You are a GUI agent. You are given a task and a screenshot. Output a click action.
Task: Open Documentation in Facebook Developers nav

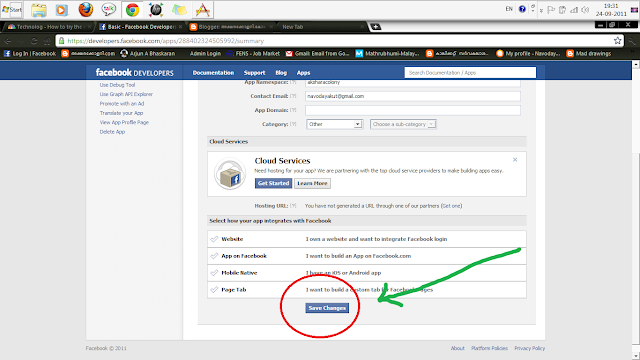point(213,73)
